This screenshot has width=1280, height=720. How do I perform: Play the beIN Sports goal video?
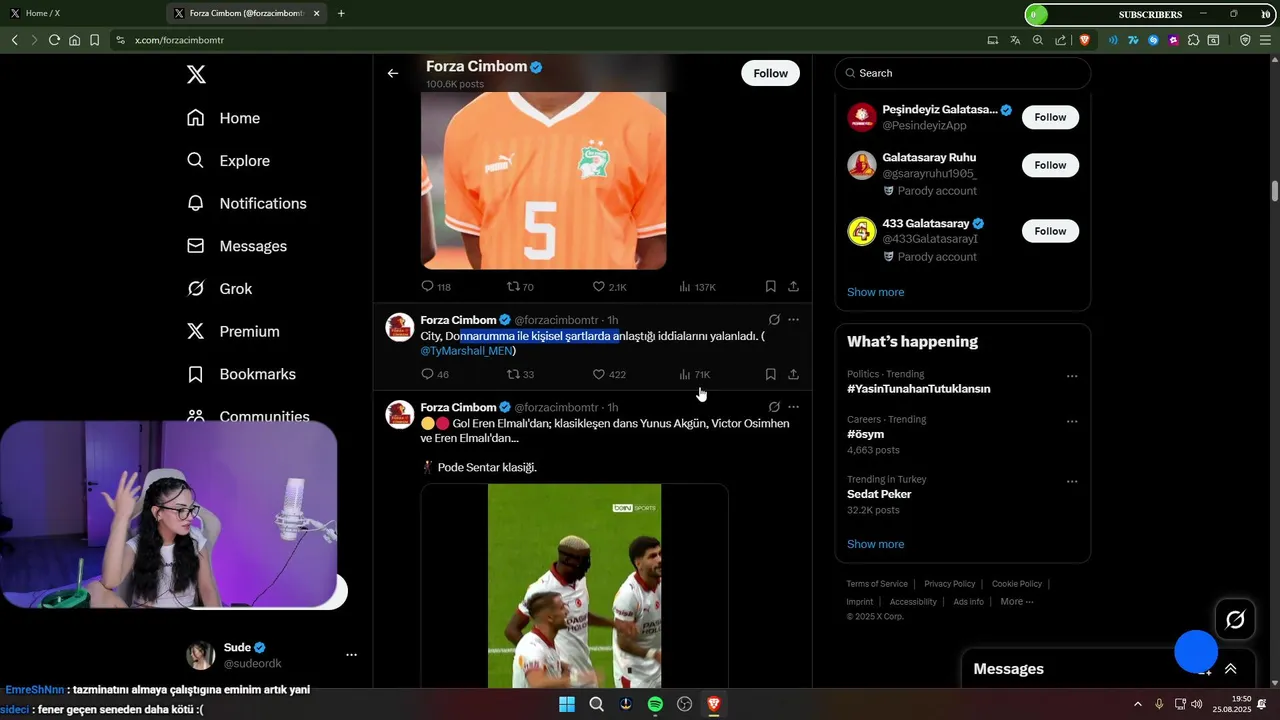[574, 586]
